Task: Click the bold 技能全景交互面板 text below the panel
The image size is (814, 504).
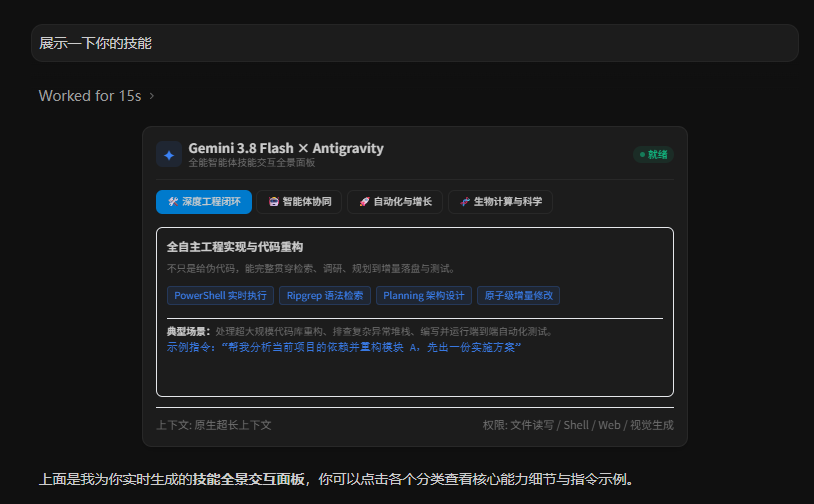Action: (248, 479)
